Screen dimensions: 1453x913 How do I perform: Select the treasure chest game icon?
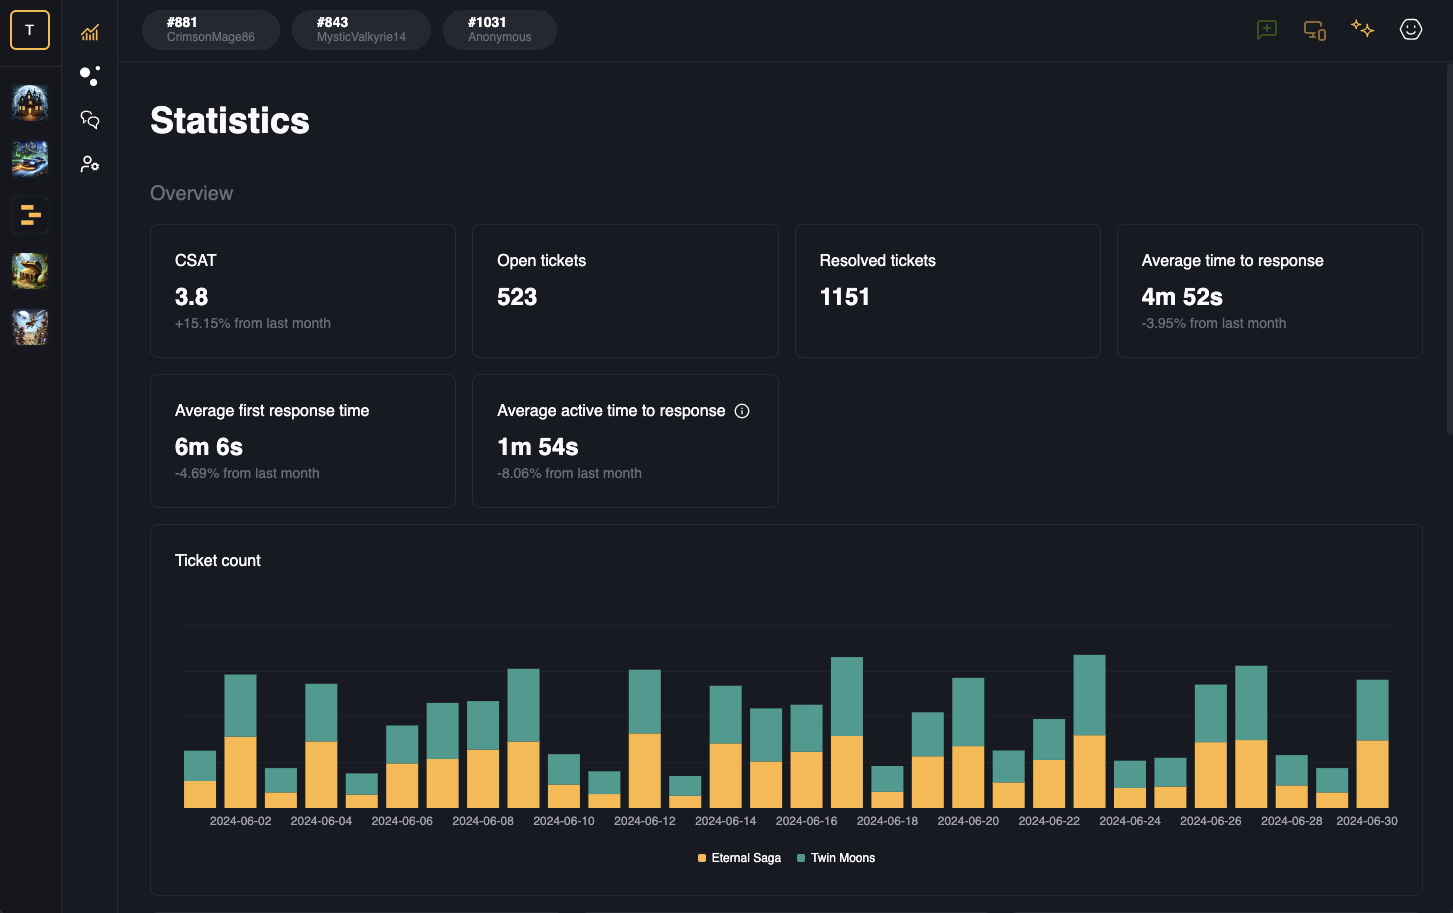coord(30,271)
